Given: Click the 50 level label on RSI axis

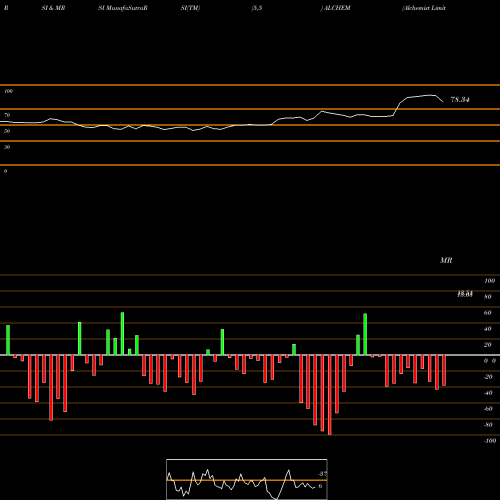Looking at the screenshot, I should tap(7, 131).
